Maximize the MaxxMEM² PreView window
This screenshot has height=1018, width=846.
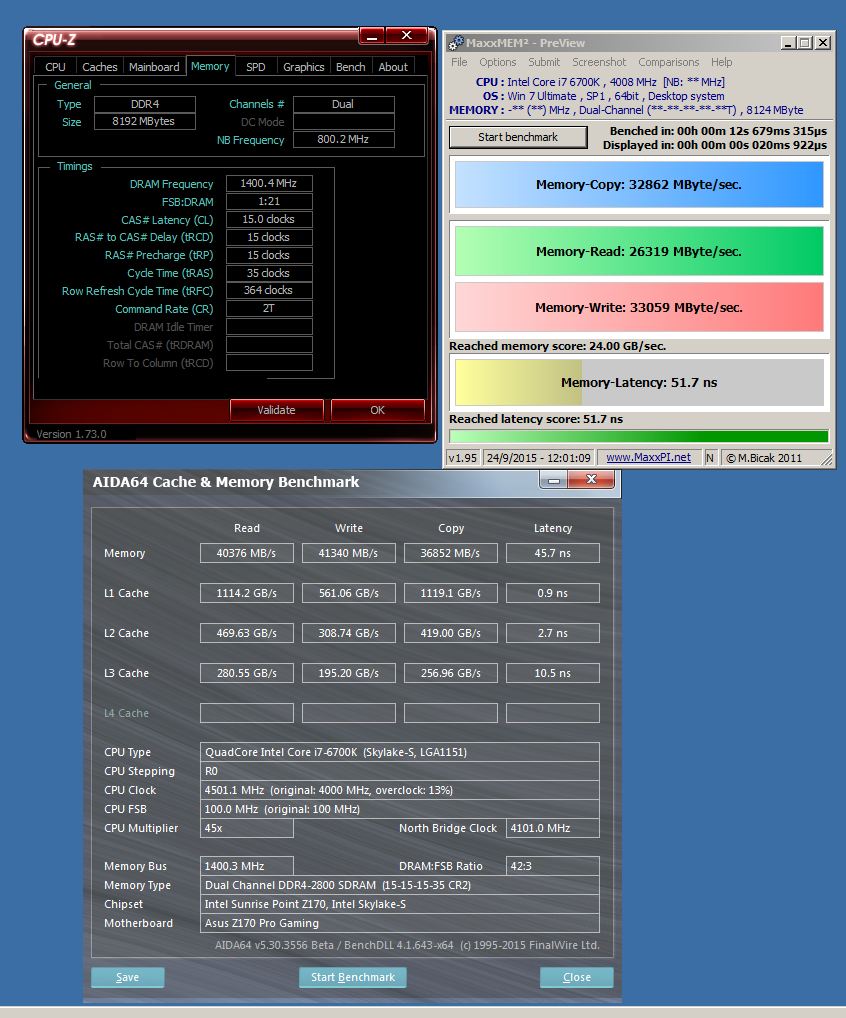point(804,43)
